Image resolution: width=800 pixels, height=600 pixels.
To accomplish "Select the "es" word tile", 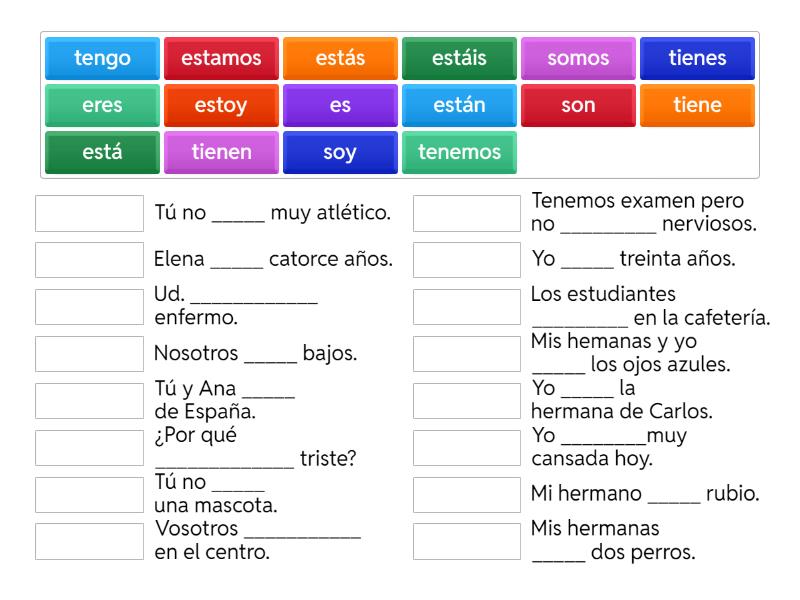I will (x=340, y=105).
